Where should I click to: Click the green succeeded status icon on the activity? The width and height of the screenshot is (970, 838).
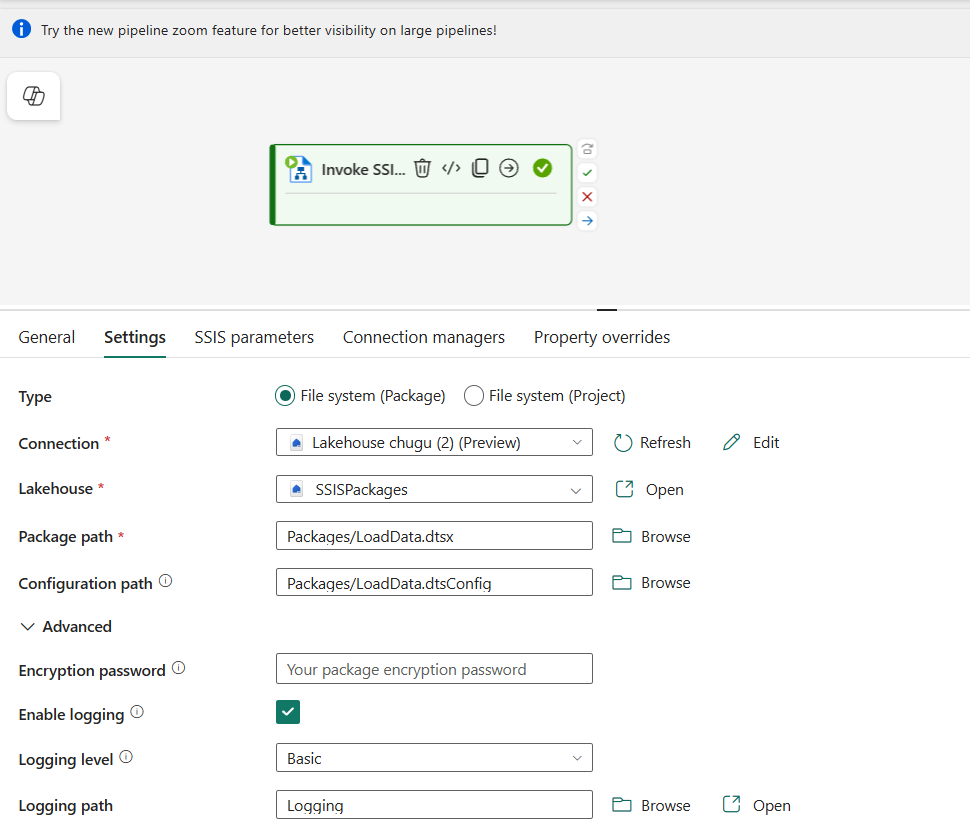click(x=542, y=169)
